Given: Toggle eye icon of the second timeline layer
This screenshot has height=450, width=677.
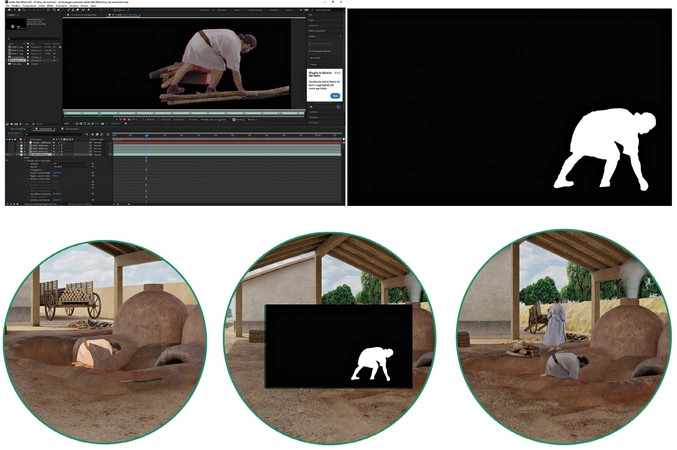Looking at the screenshot, I should click(9, 146).
